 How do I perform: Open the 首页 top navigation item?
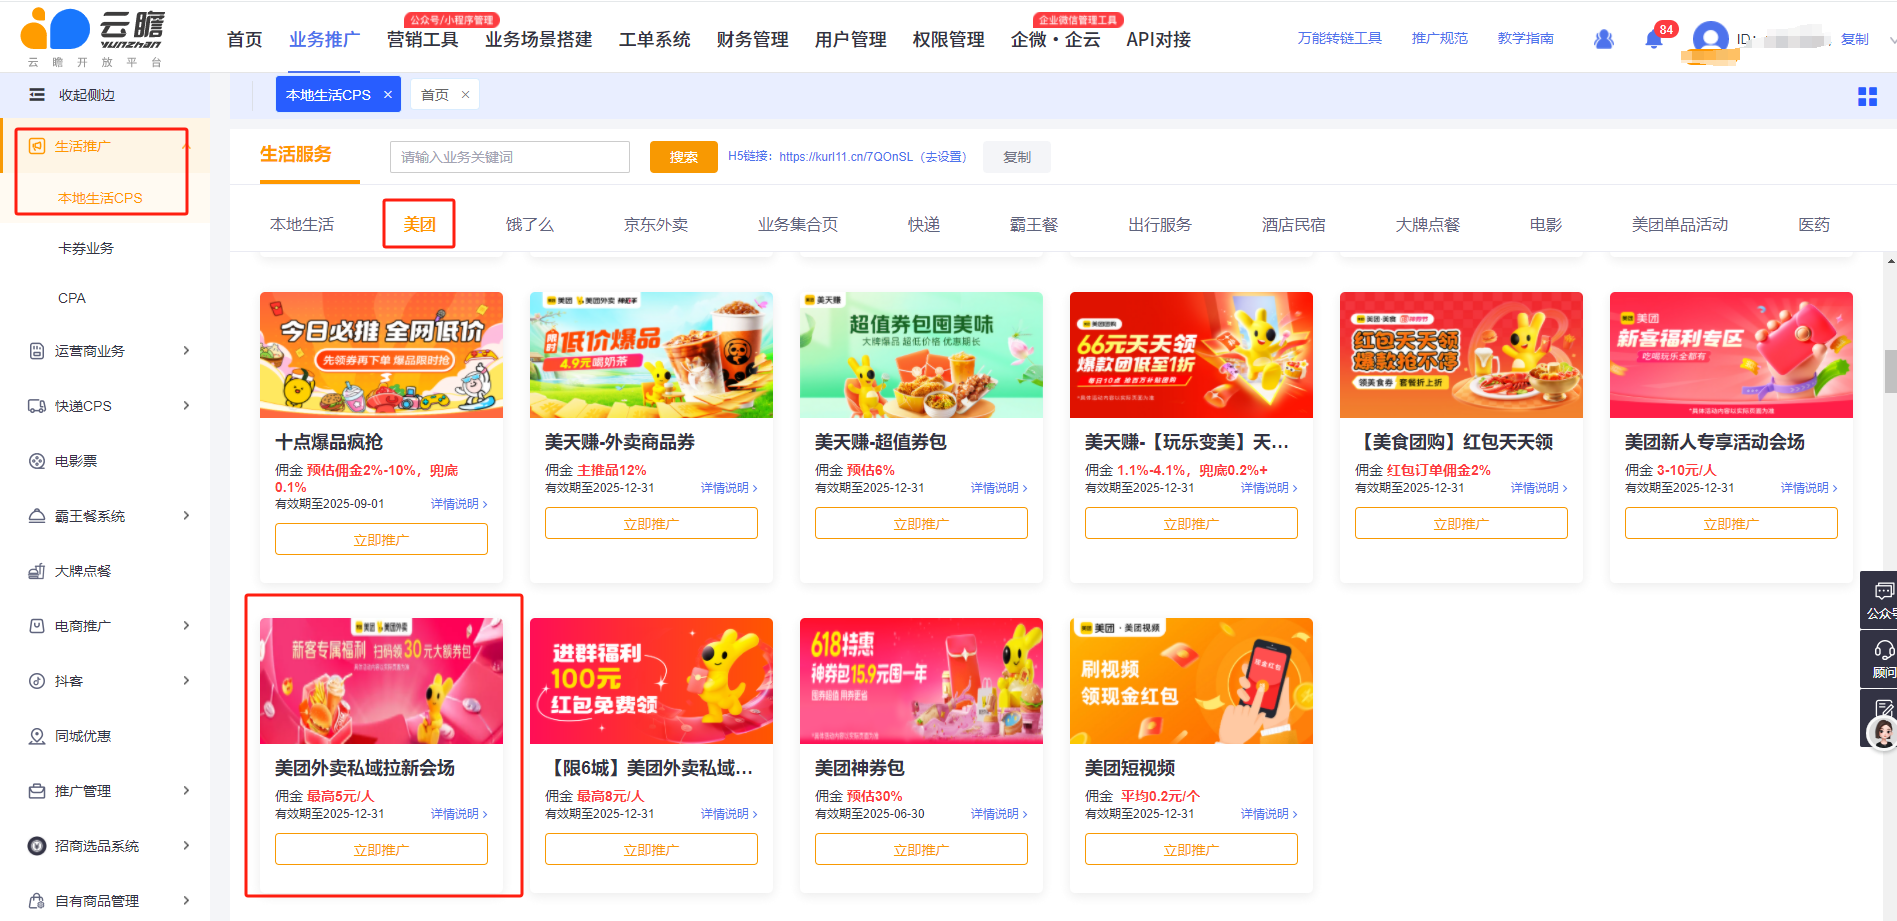[245, 40]
